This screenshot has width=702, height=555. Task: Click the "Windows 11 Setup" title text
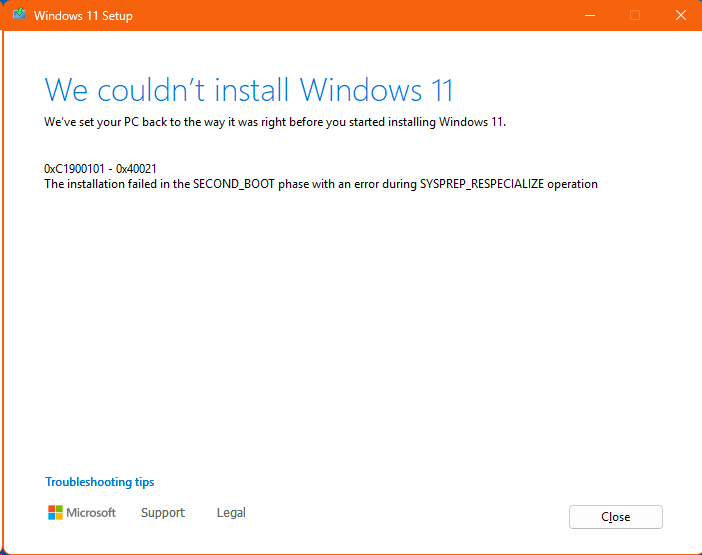click(83, 16)
